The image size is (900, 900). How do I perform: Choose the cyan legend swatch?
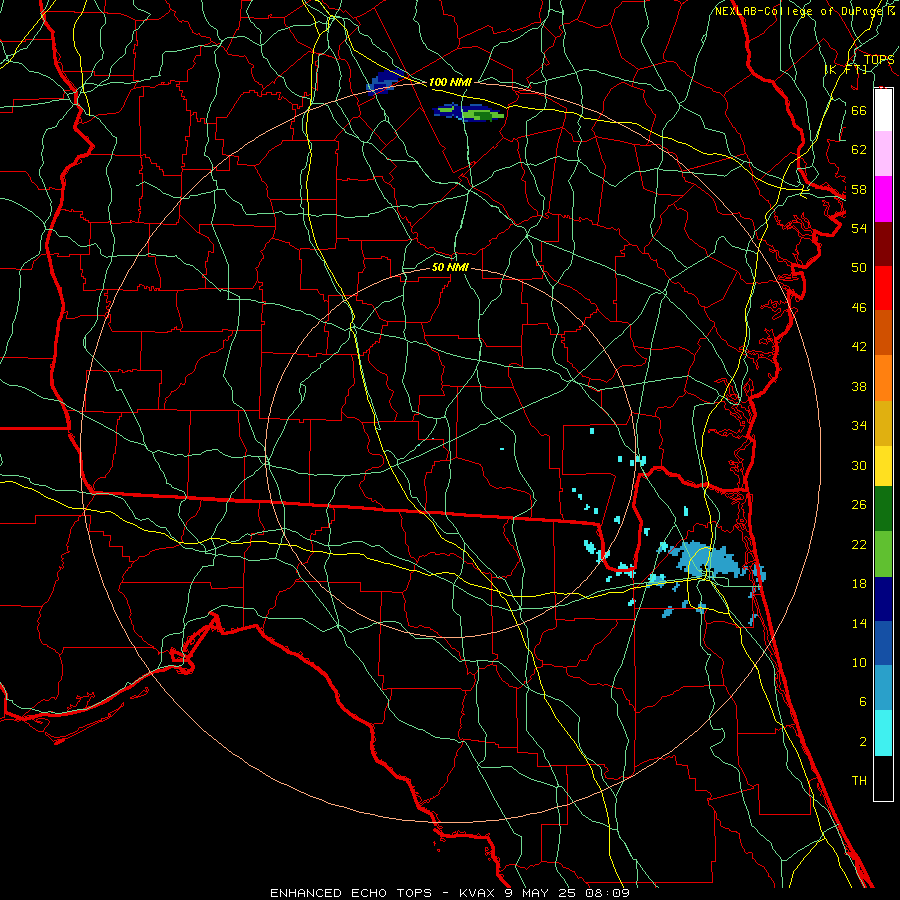tap(883, 733)
